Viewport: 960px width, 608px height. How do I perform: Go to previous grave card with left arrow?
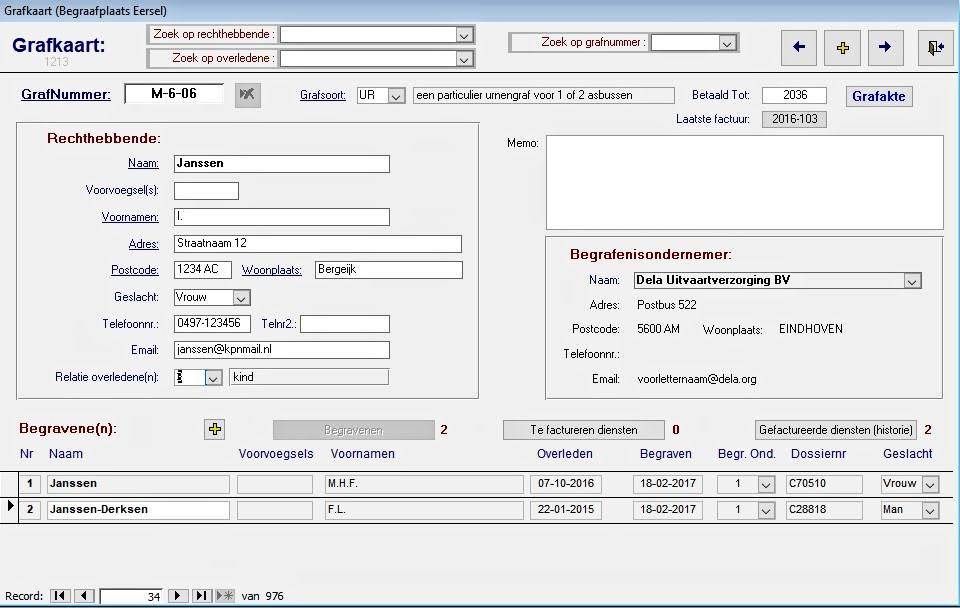[798, 47]
